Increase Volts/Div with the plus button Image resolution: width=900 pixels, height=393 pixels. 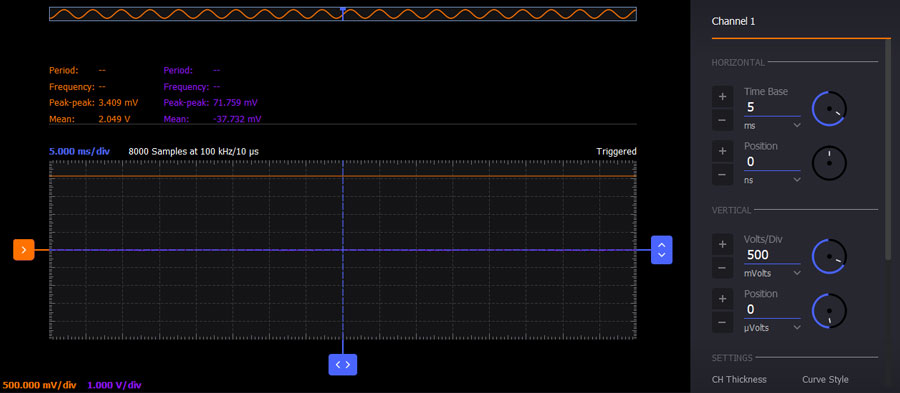point(722,244)
